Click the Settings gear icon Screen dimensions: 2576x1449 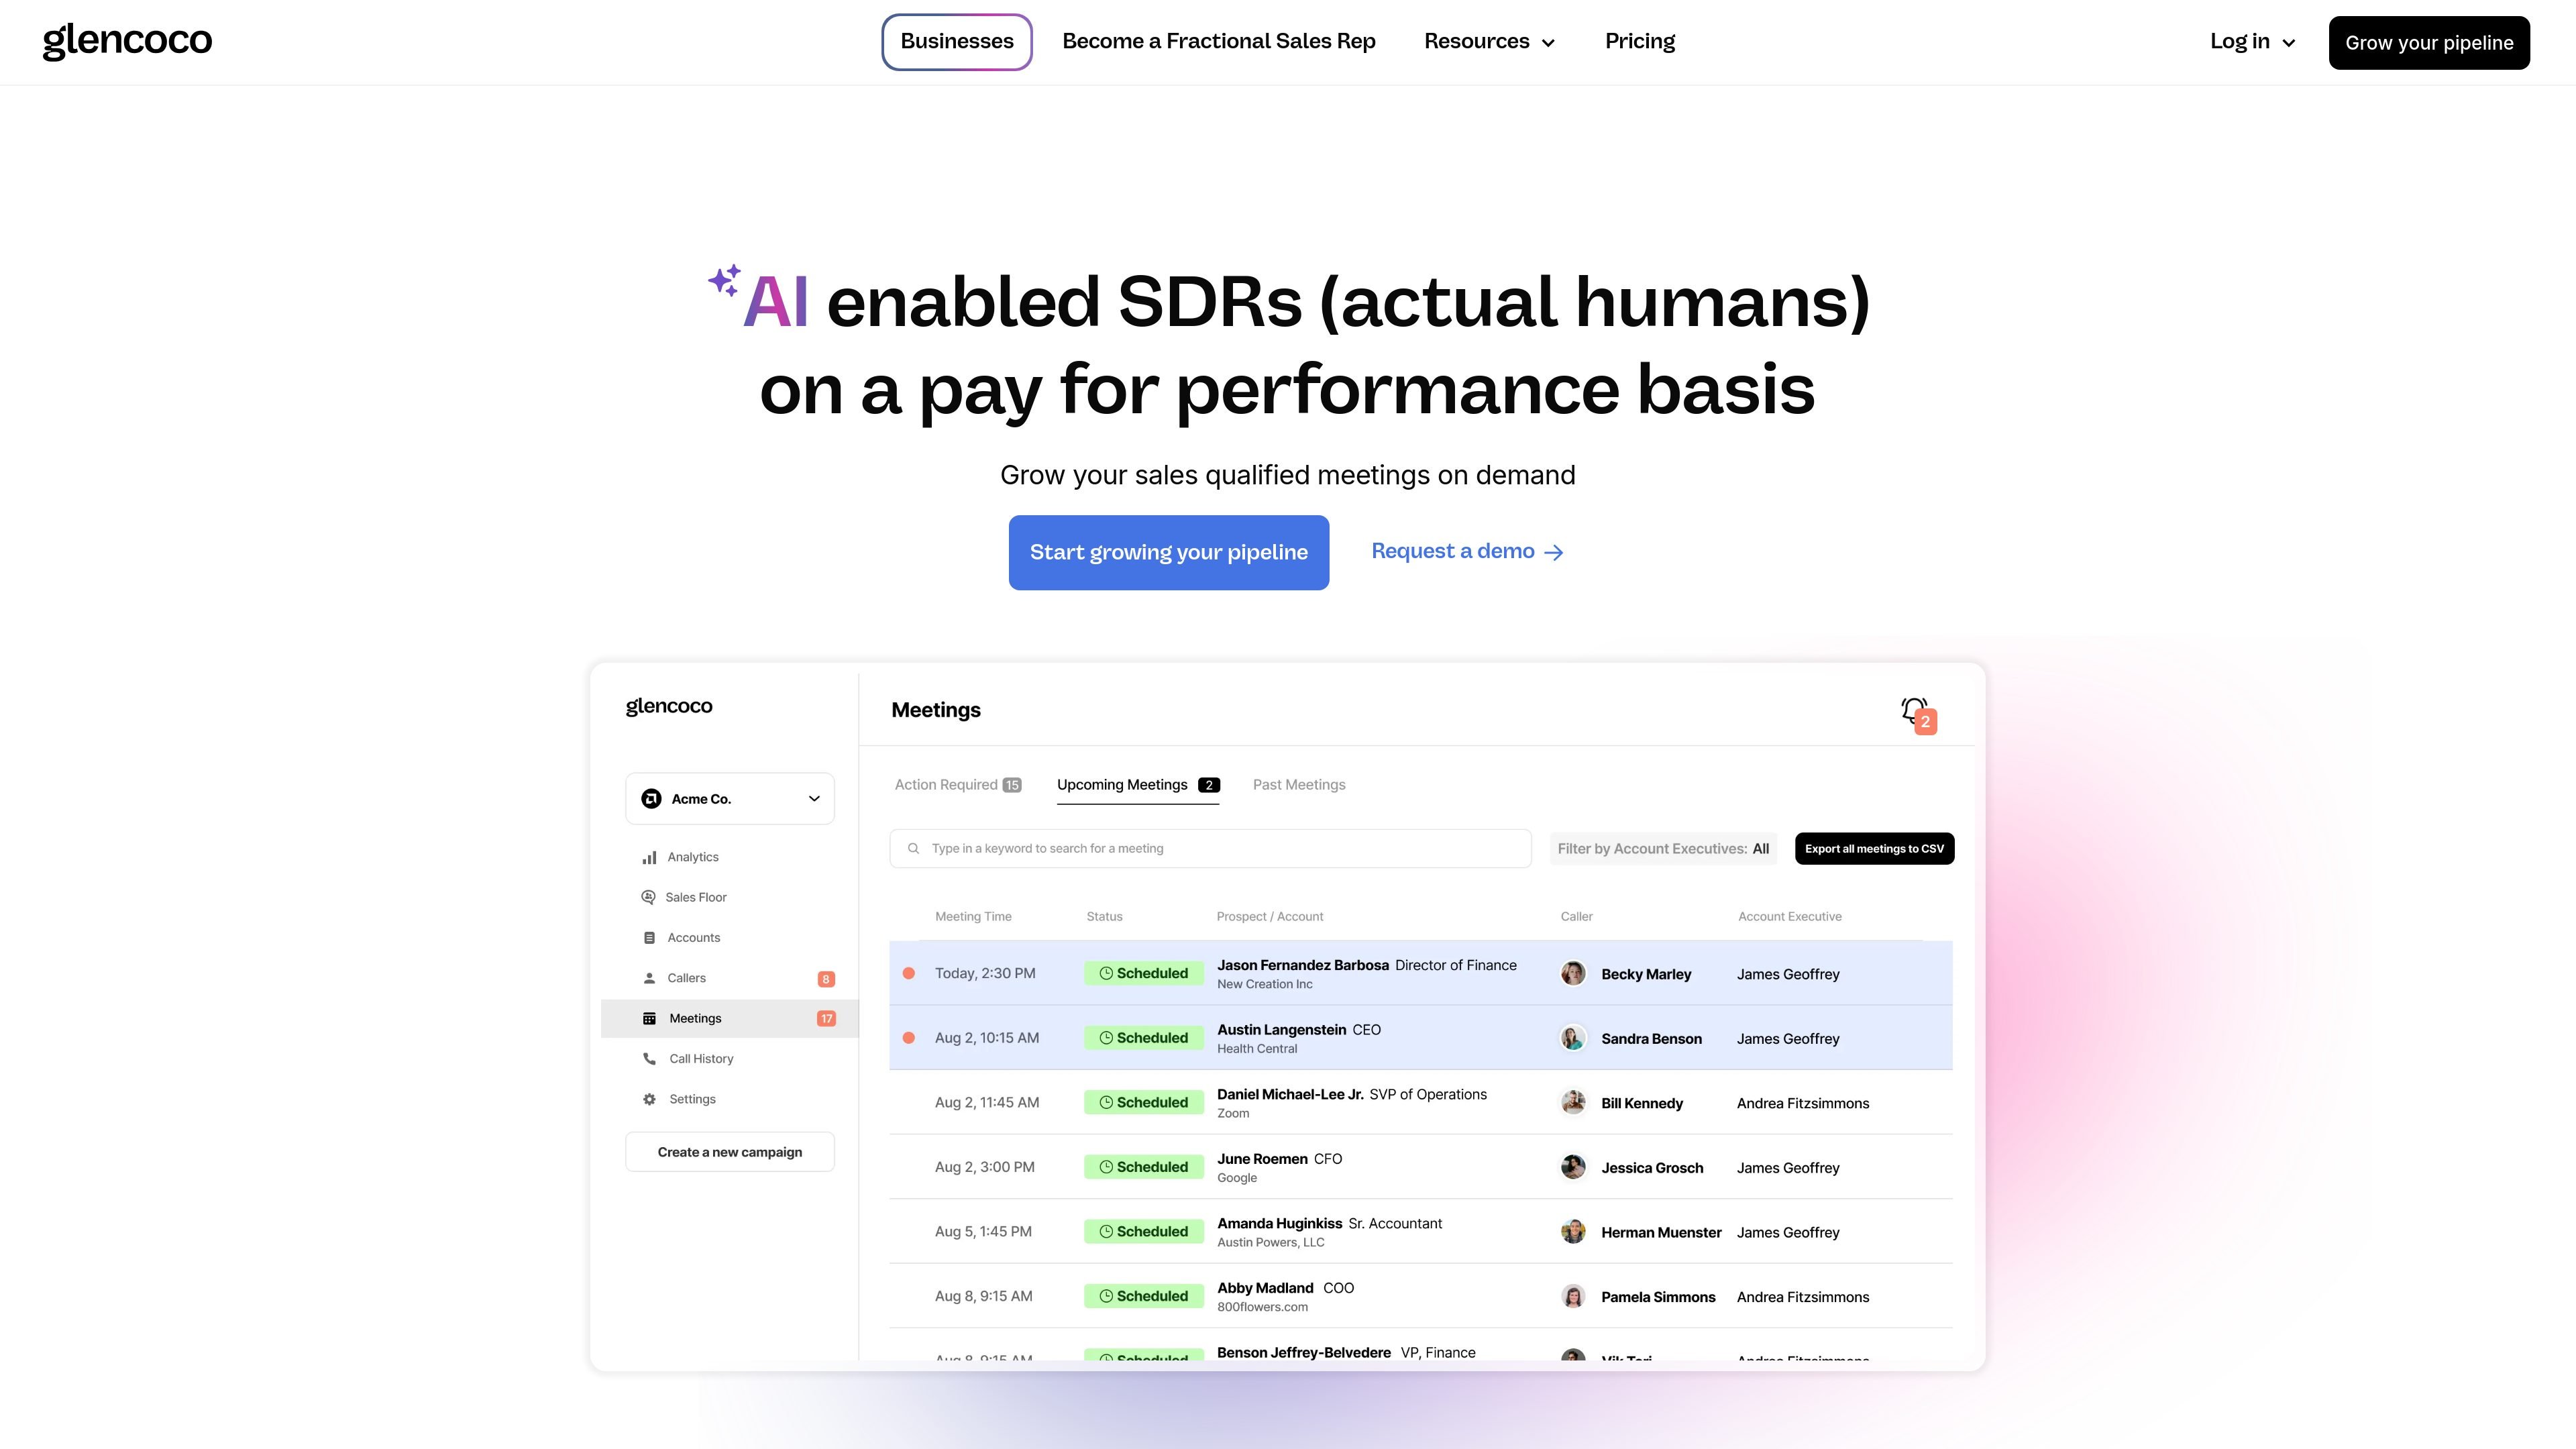point(649,1099)
